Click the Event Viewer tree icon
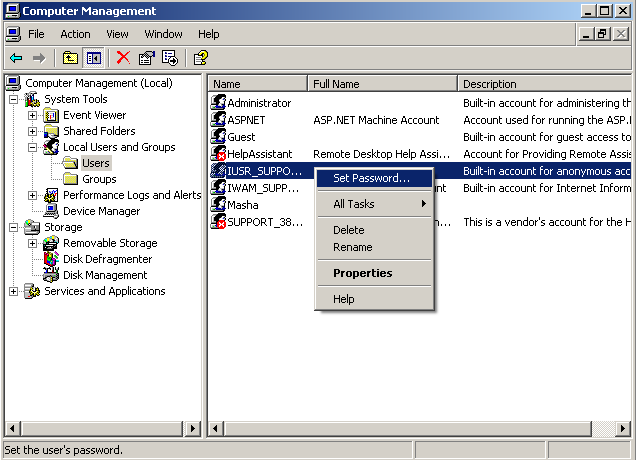Screen dimensions: 636x460 pos(51,116)
